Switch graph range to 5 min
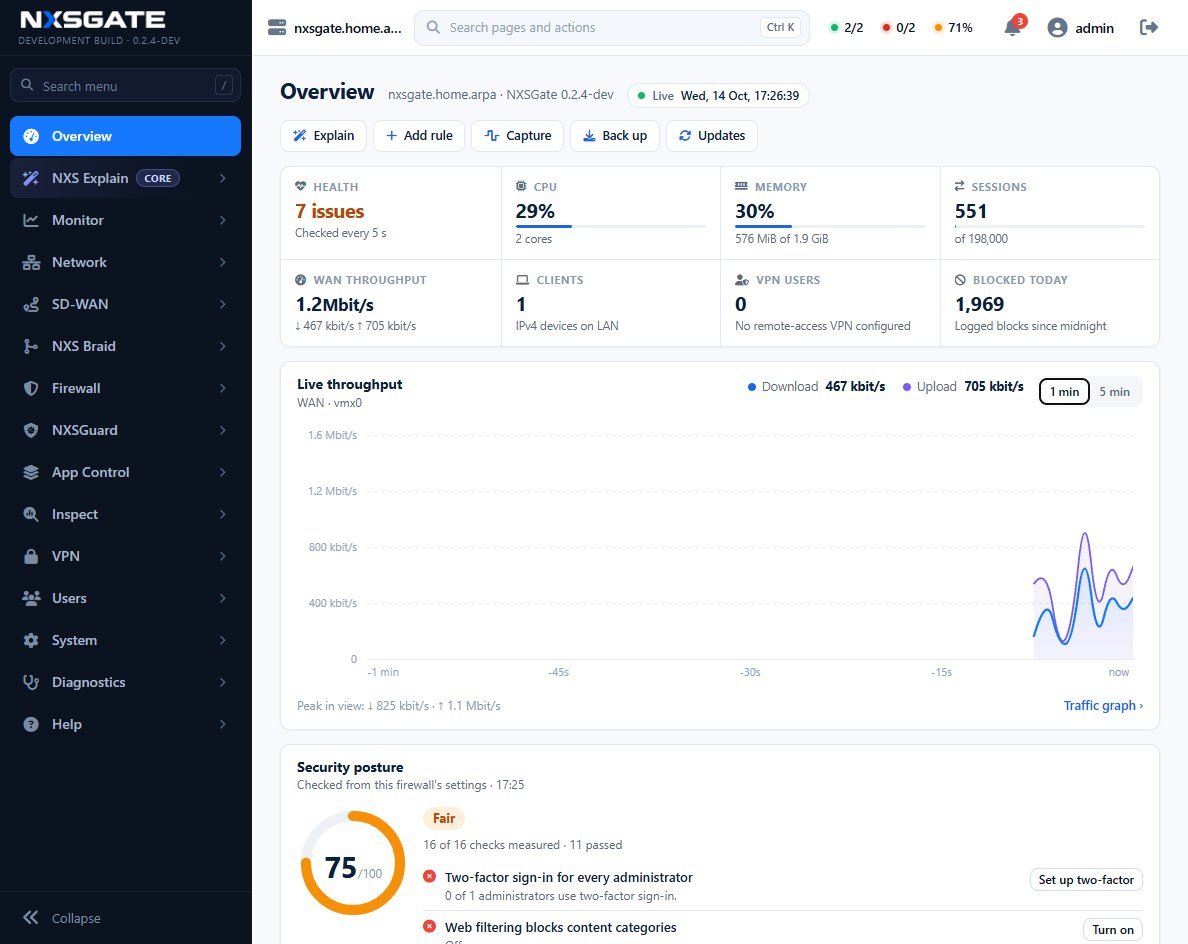 [x=1115, y=392]
